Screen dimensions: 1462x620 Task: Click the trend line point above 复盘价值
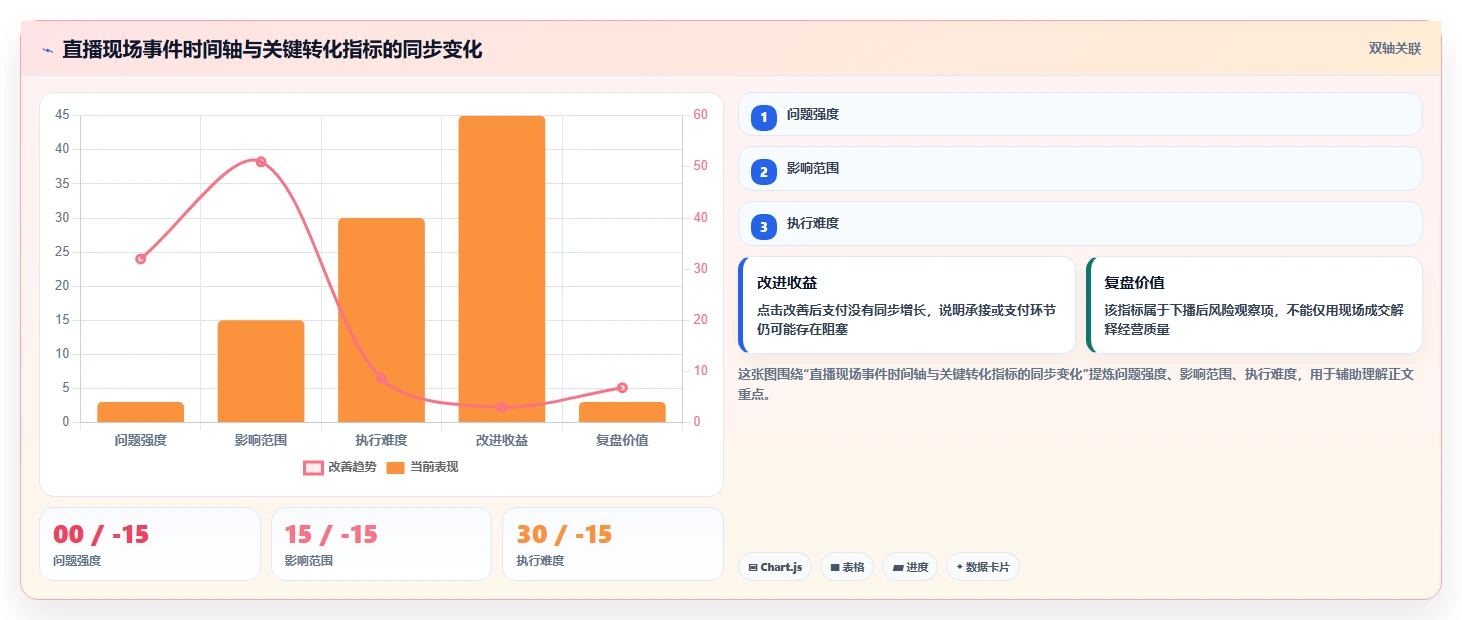coord(622,387)
